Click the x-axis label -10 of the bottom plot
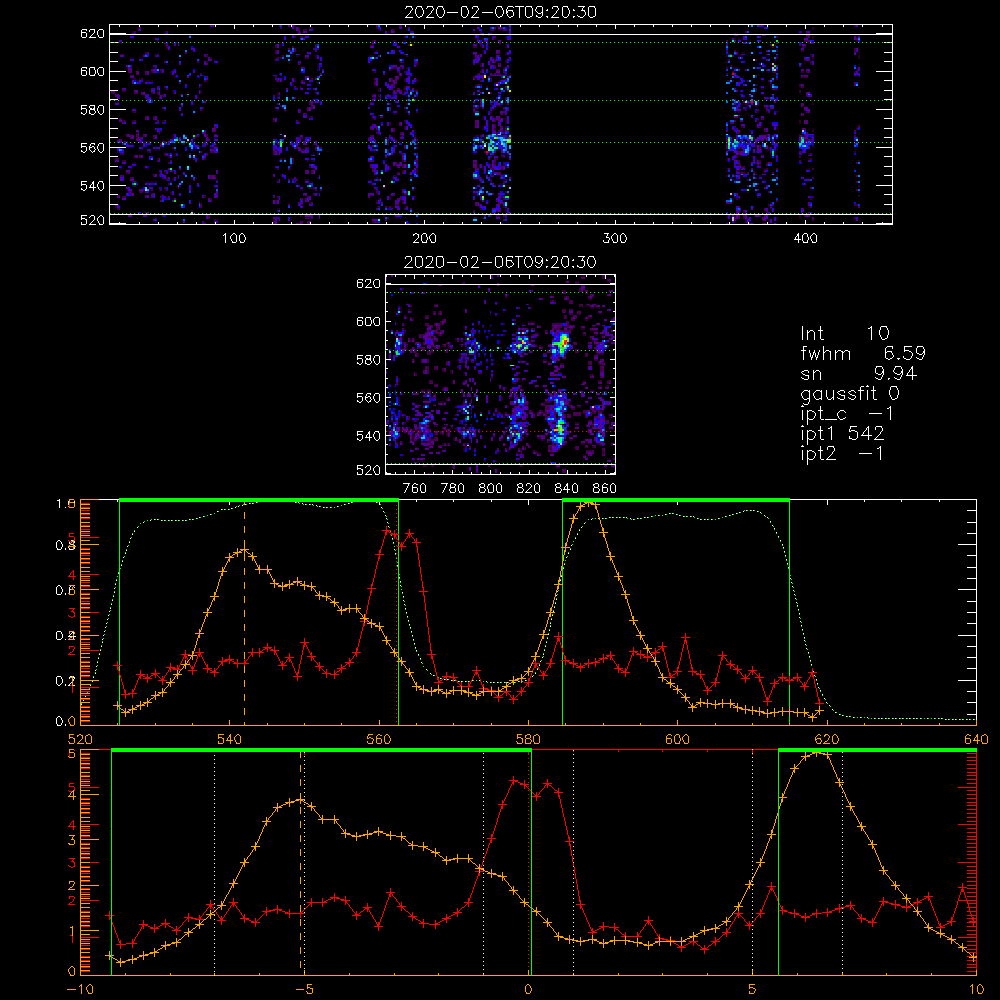Screen dimensions: 1000x1000 tap(80, 989)
